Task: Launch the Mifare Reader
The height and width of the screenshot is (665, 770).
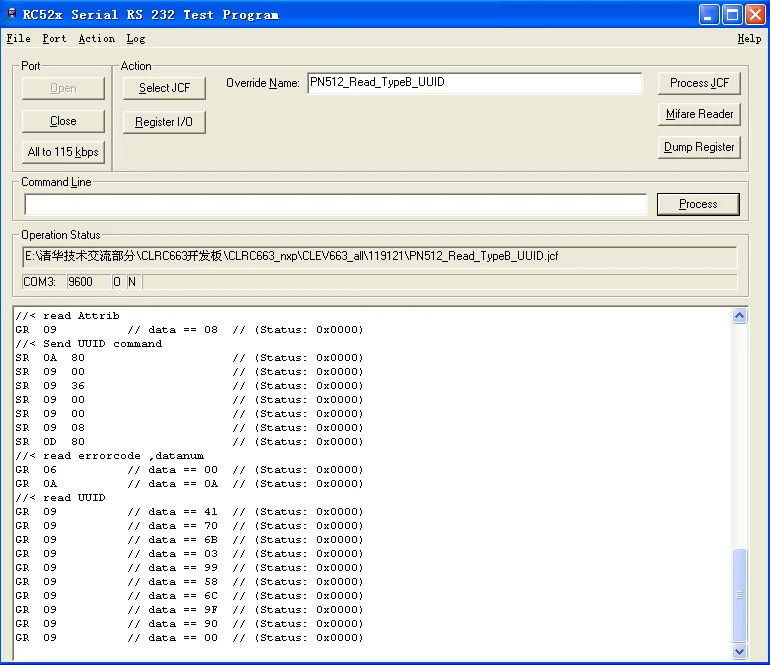Action: point(699,114)
